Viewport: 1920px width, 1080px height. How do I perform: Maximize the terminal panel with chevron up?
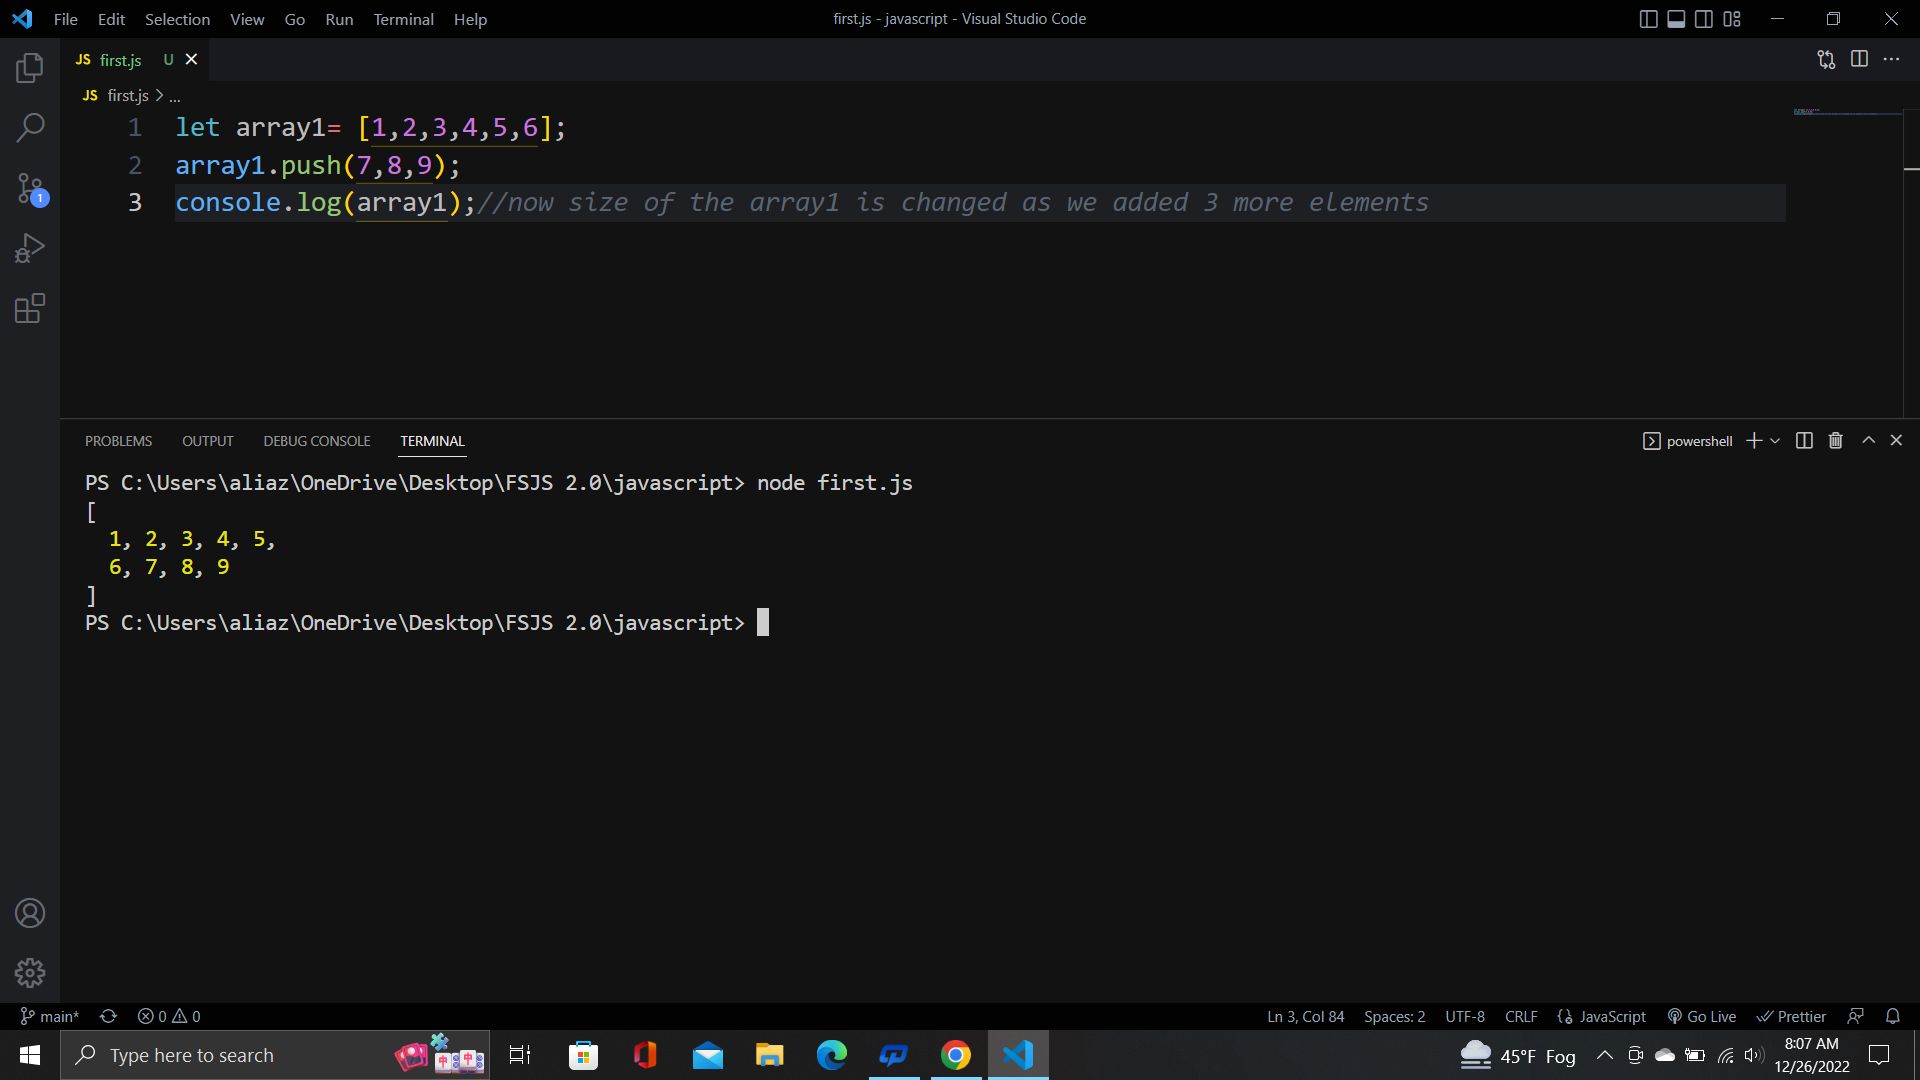[x=1868, y=441]
